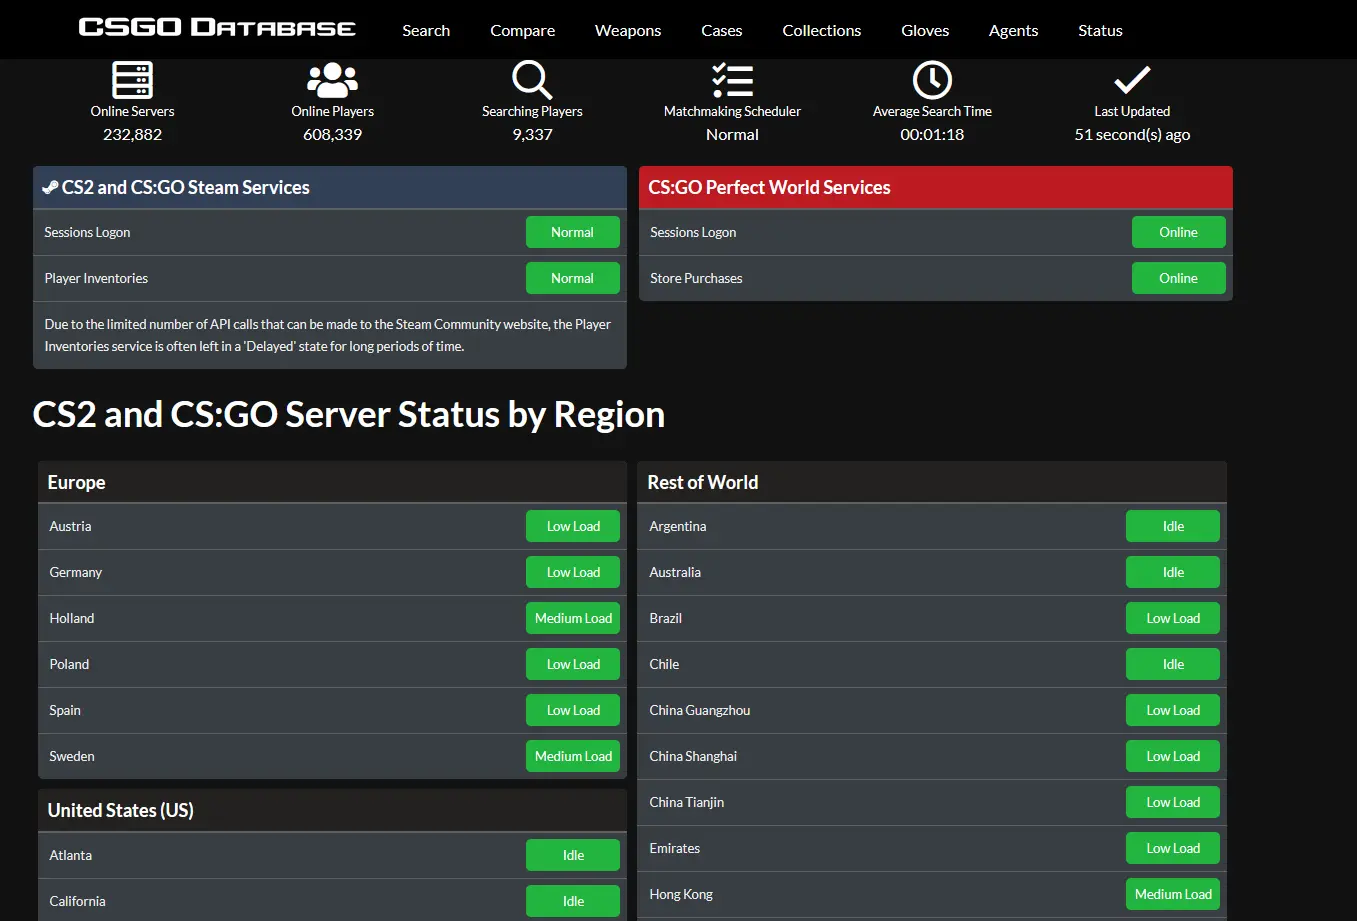Image resolution: width=1357 pixels, height=921 pixels.
Task: Click Idle badge for Atlanta
Action: point(573,855)
